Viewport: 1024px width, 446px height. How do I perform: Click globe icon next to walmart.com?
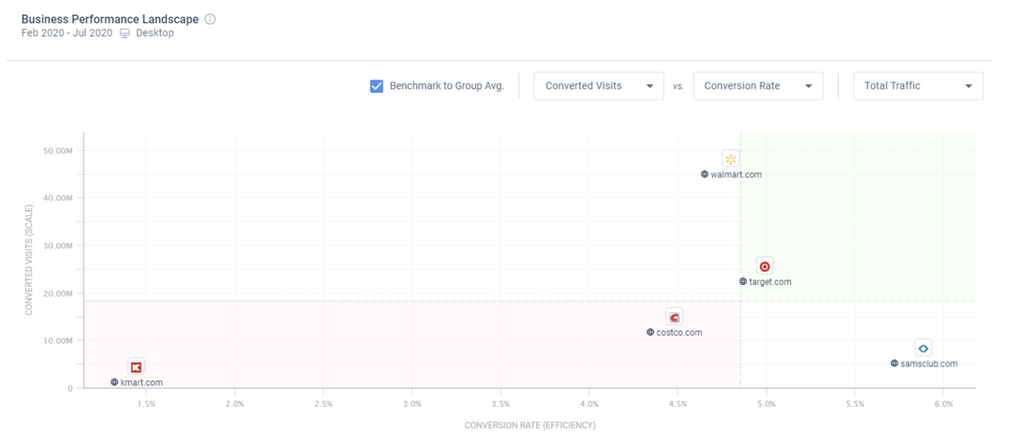pyautogui.click(x=704, y=174)
